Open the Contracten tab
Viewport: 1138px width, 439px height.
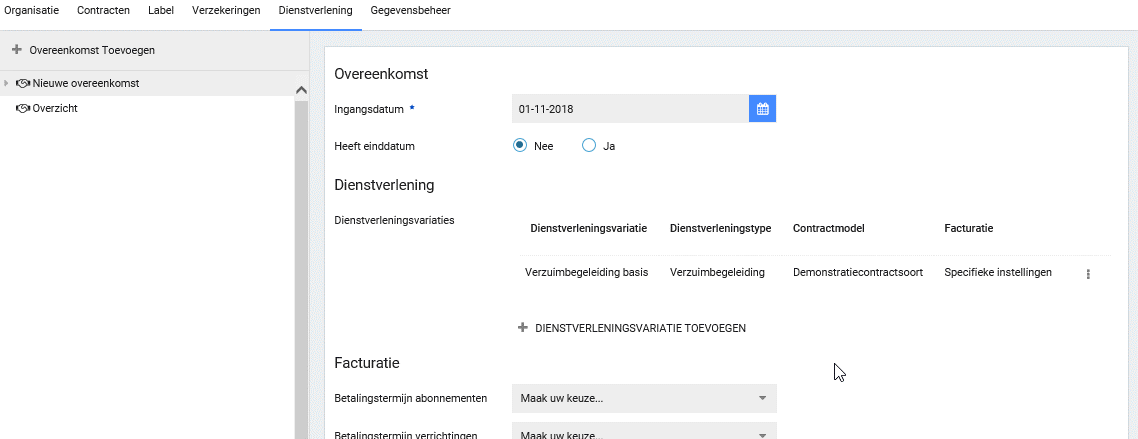(103, 11)
